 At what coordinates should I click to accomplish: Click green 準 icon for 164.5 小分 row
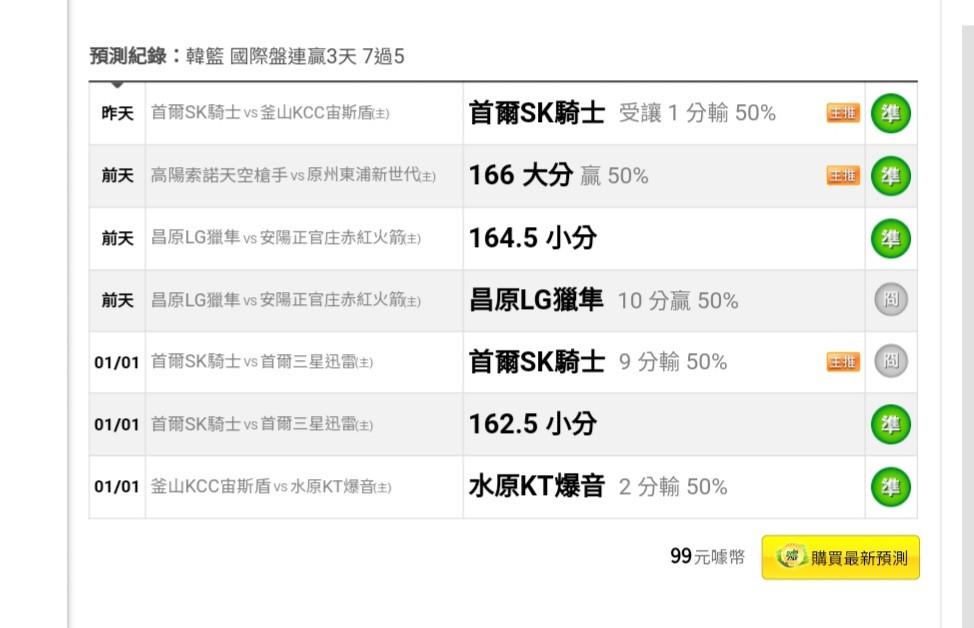point(891,238)
